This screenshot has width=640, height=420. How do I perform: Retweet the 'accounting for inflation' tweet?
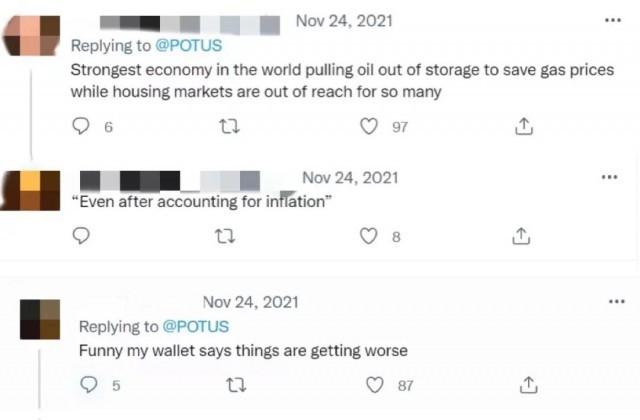[x=226, y=236]
